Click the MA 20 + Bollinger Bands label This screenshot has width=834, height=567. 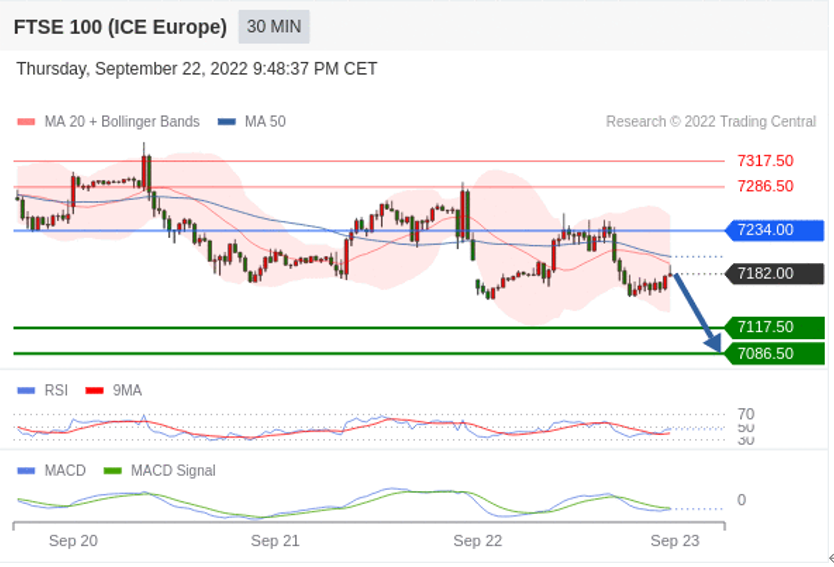[122, 122]
